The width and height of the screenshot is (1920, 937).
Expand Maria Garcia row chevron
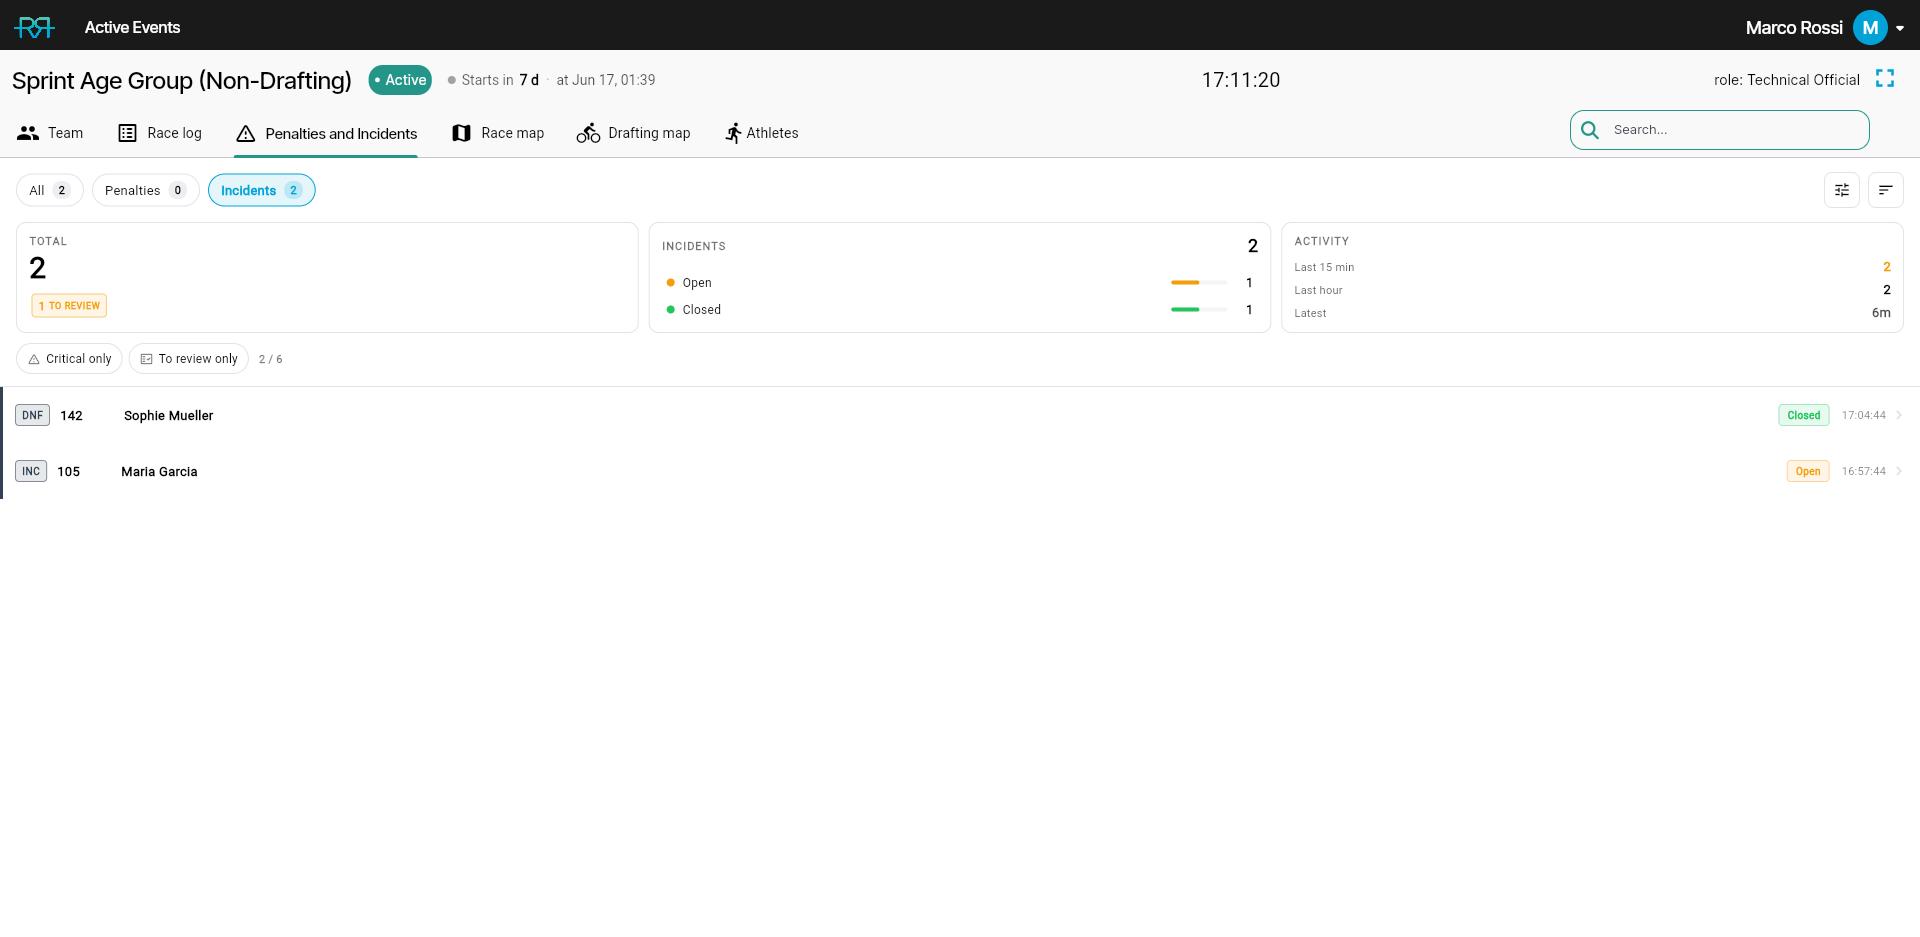pos(1899,471)
